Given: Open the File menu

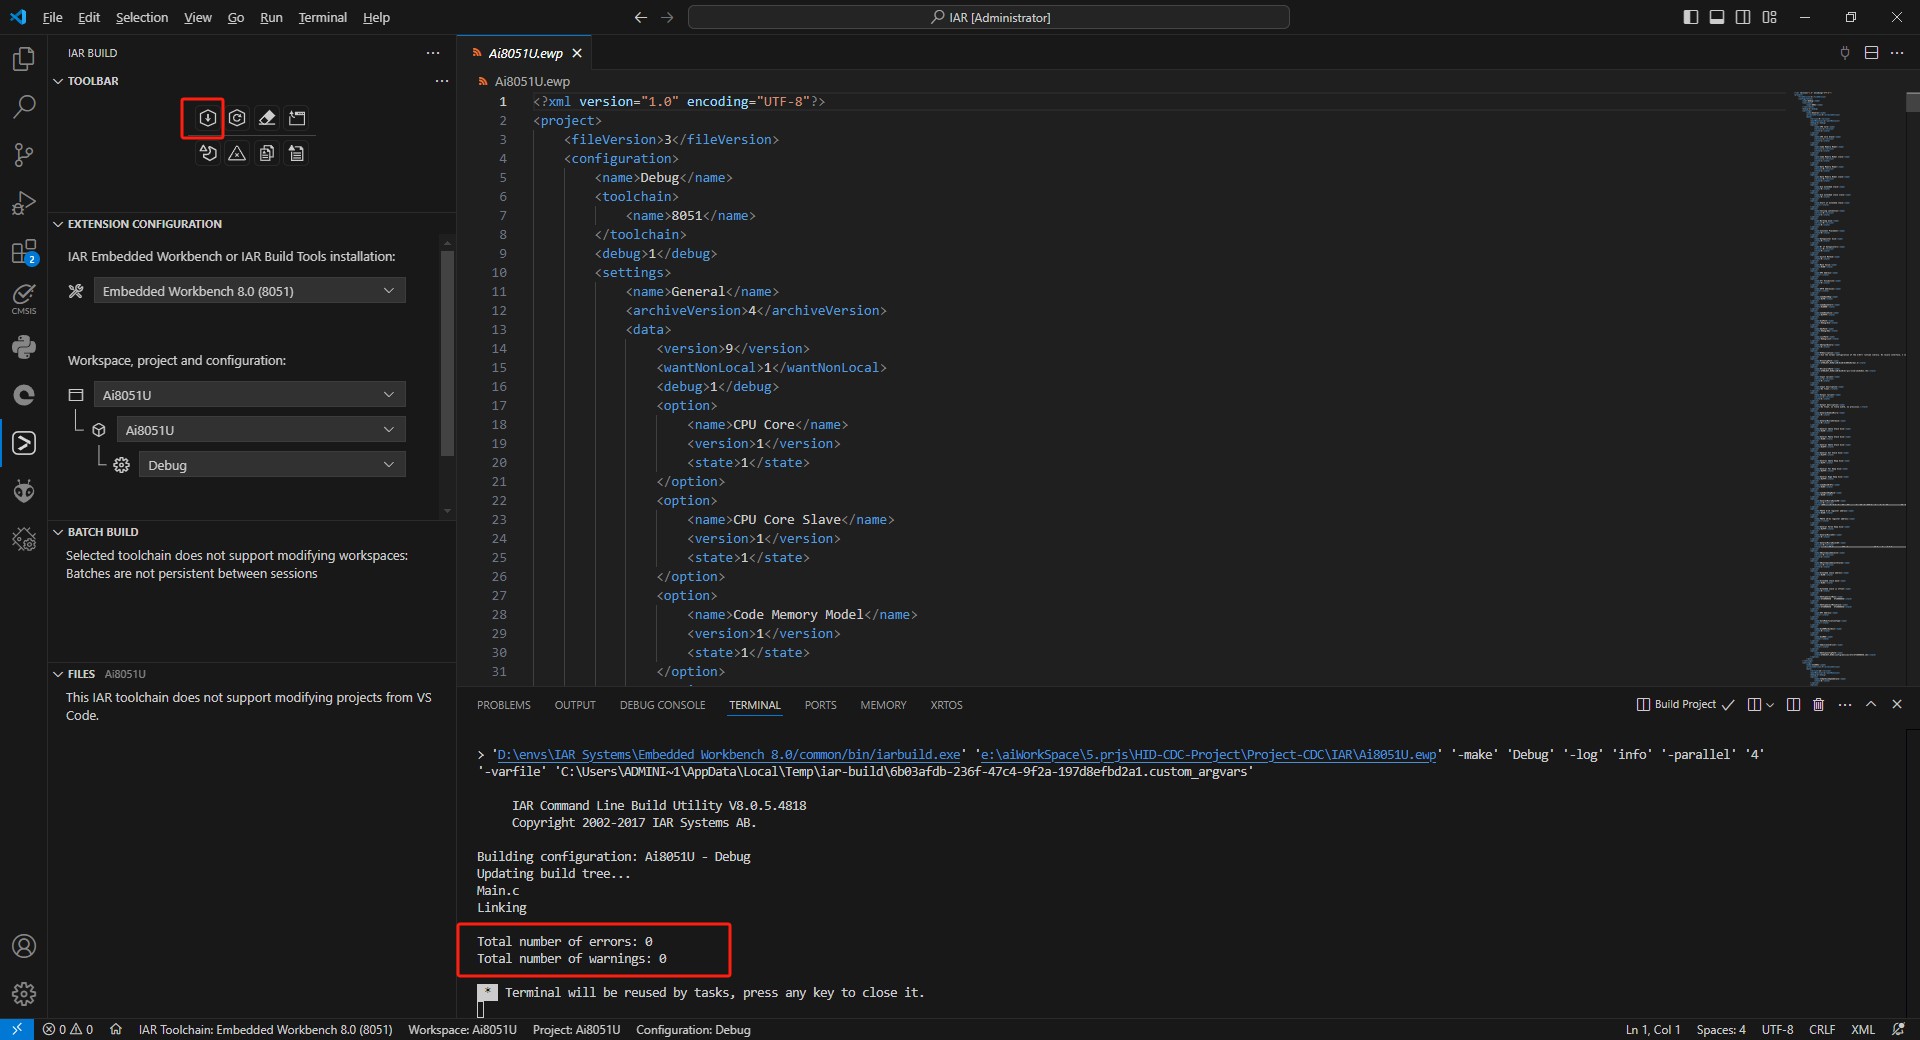Looking at the screenshot, I should pos(52,17).
